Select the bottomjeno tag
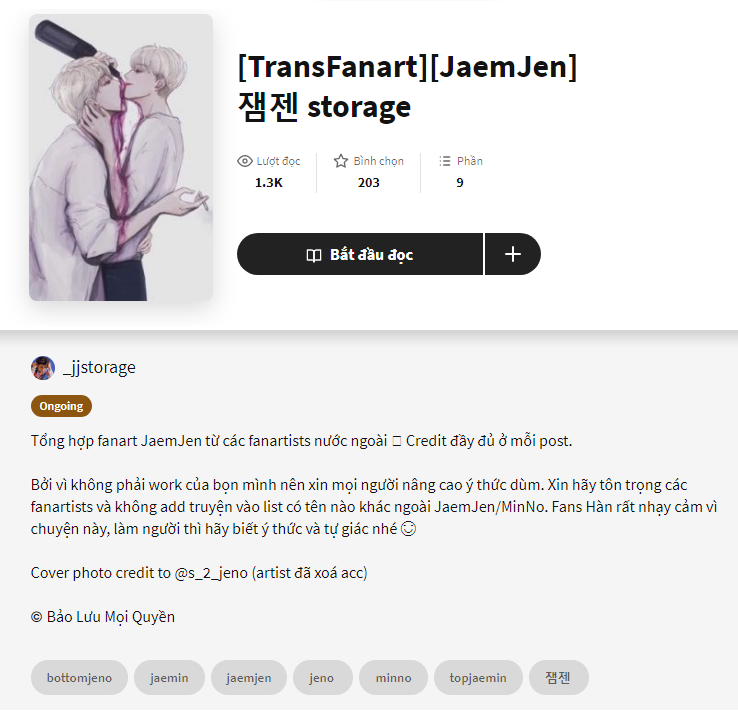 click(79, 678)
